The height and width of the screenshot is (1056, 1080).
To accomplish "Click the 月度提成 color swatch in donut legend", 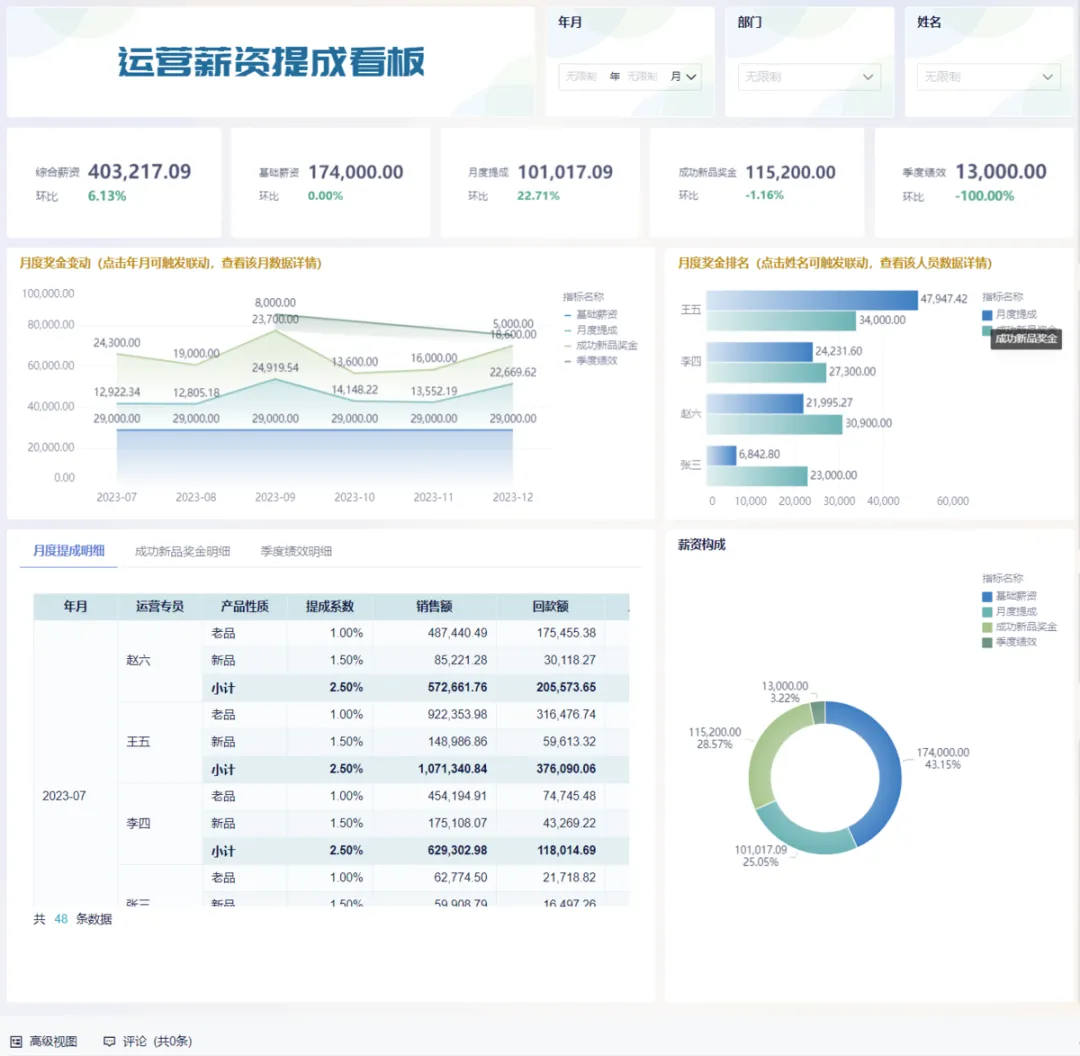I will pyautogui.click(x=987, y=612).
